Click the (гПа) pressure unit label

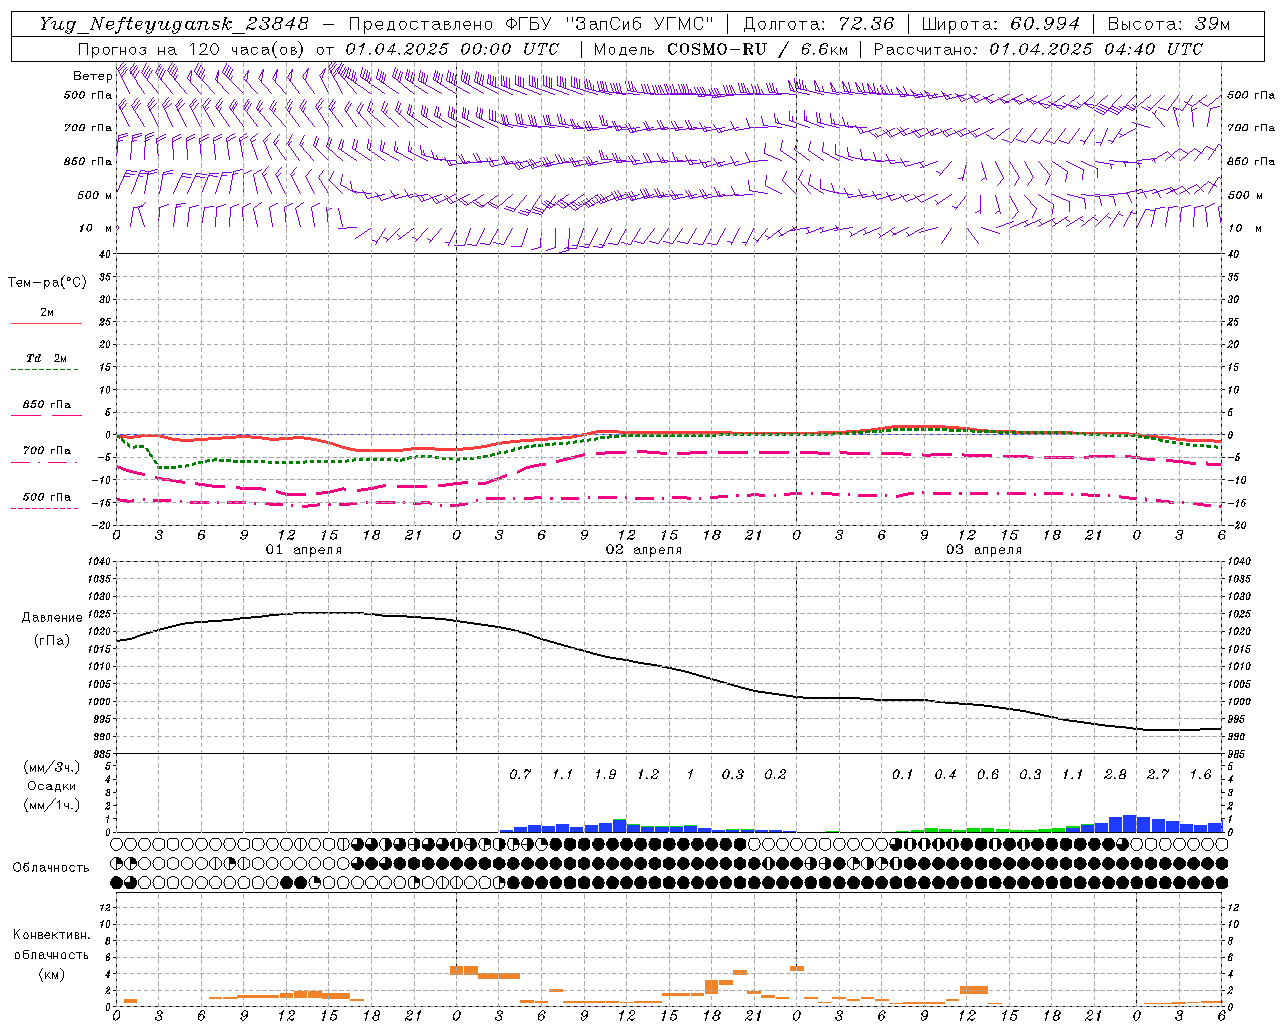tap(52, 641)
